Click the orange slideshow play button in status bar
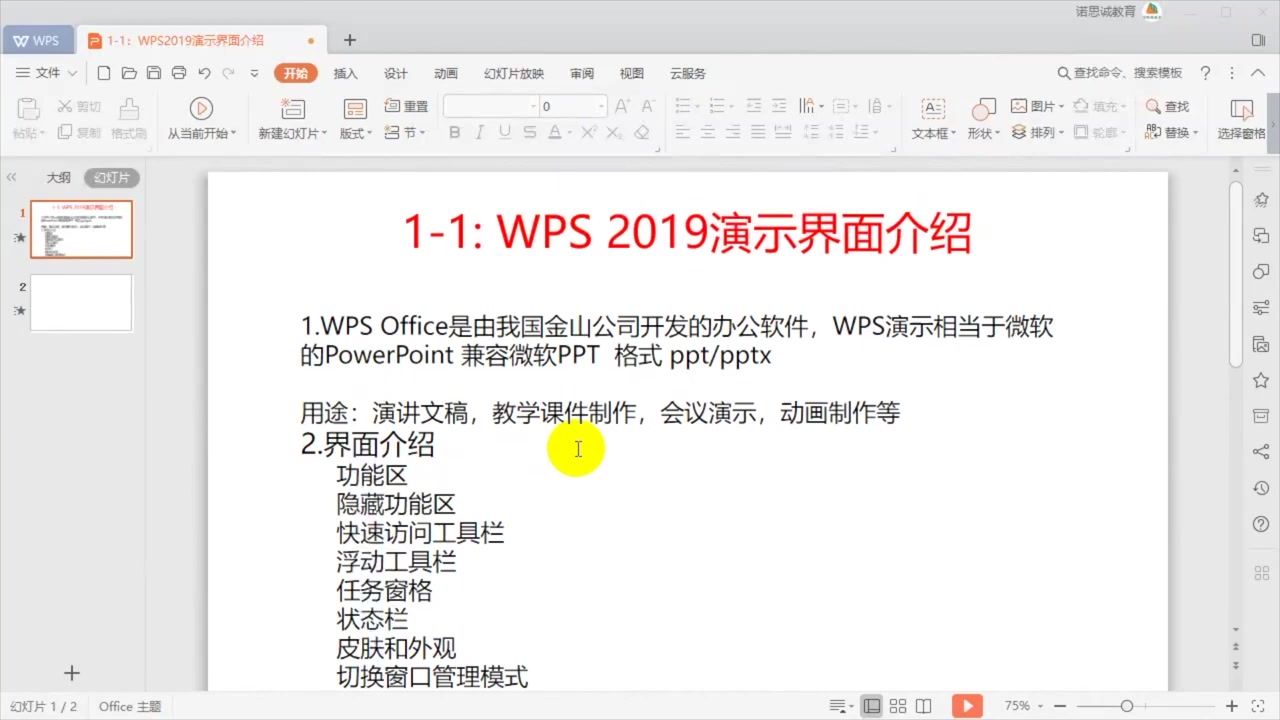Image resolution: width=1280 pixels, height=720 pixels. pos(966,706)
